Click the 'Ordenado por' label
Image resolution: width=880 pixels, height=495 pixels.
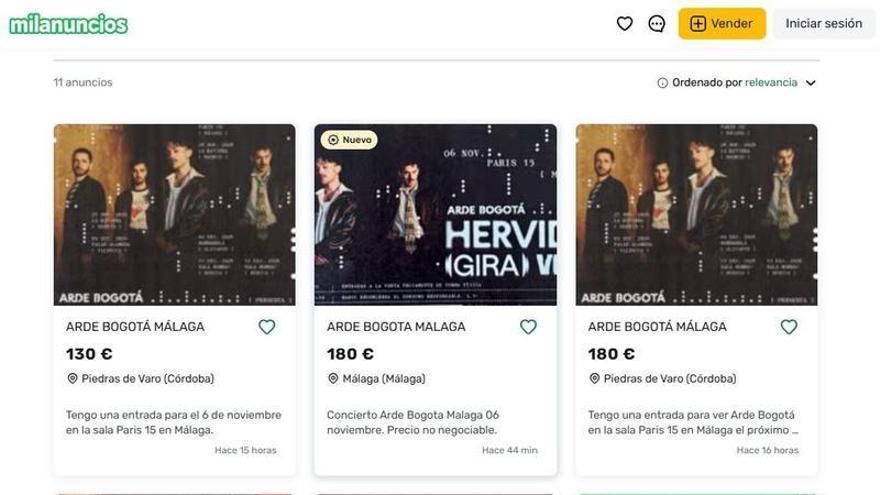[707, 82]
